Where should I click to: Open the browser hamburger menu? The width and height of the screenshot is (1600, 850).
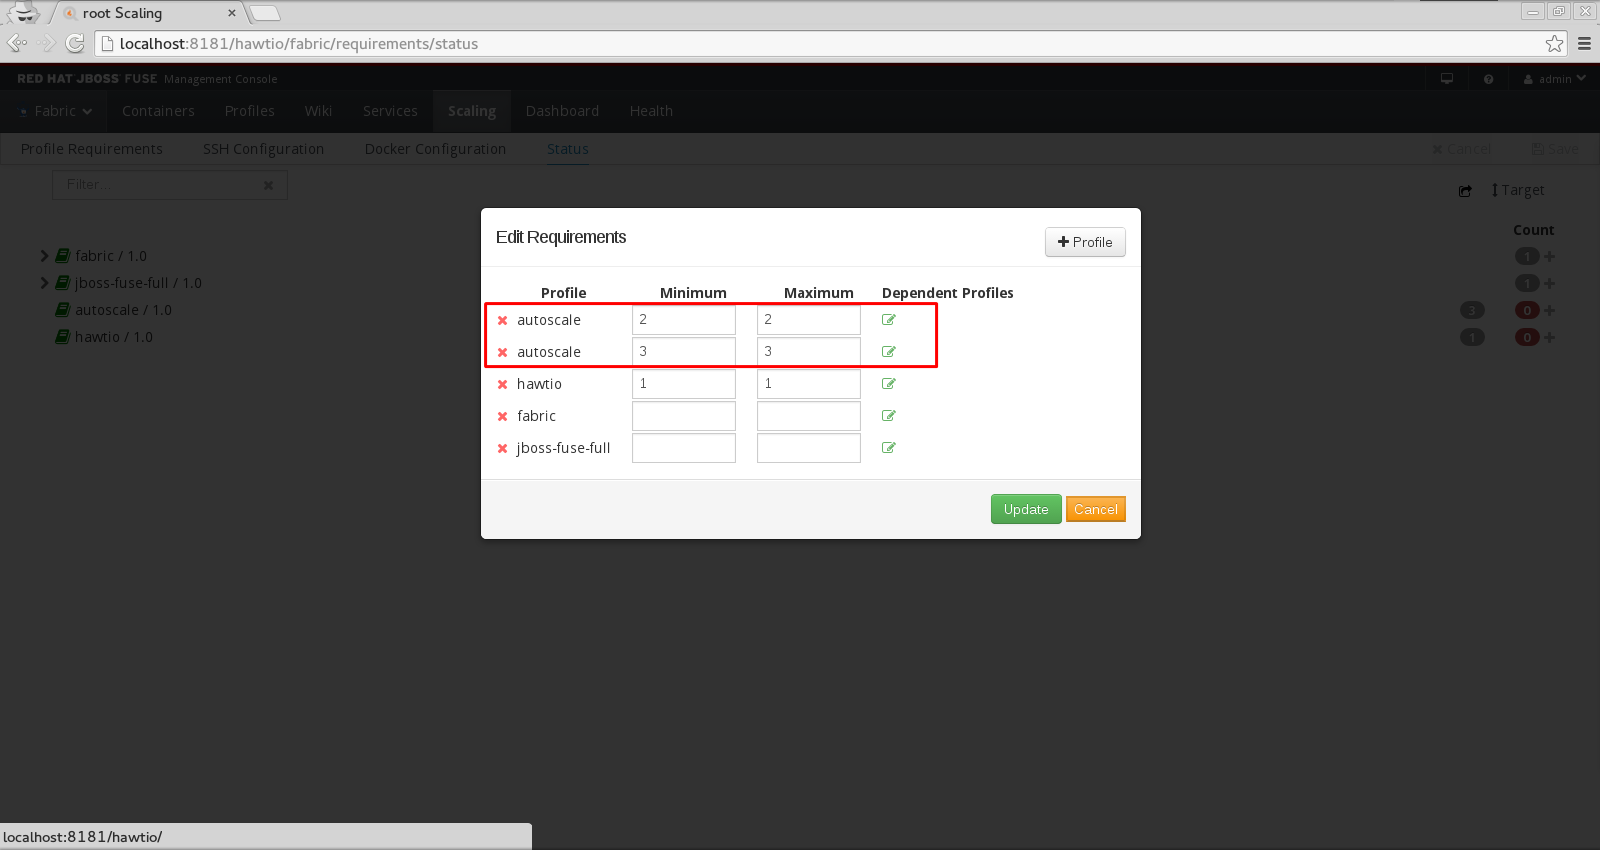coord(1584,43)
